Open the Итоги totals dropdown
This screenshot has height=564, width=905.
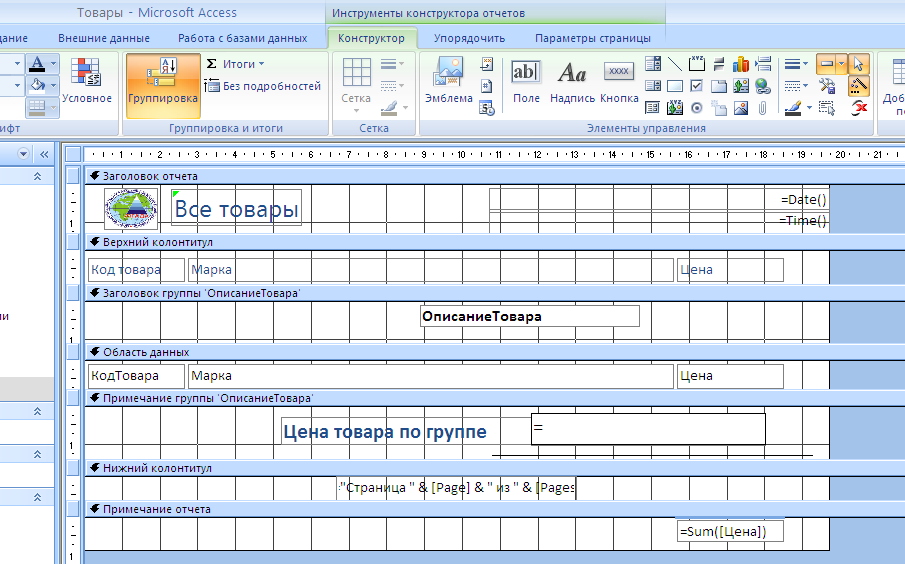[235, 64]
